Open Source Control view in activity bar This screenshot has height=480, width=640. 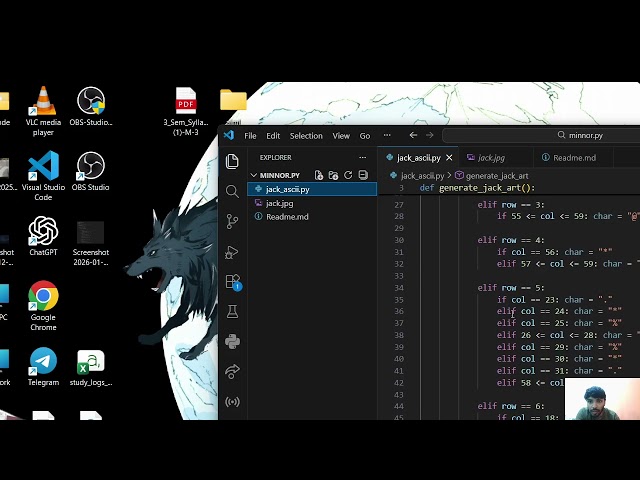click(x=232, y=222)
